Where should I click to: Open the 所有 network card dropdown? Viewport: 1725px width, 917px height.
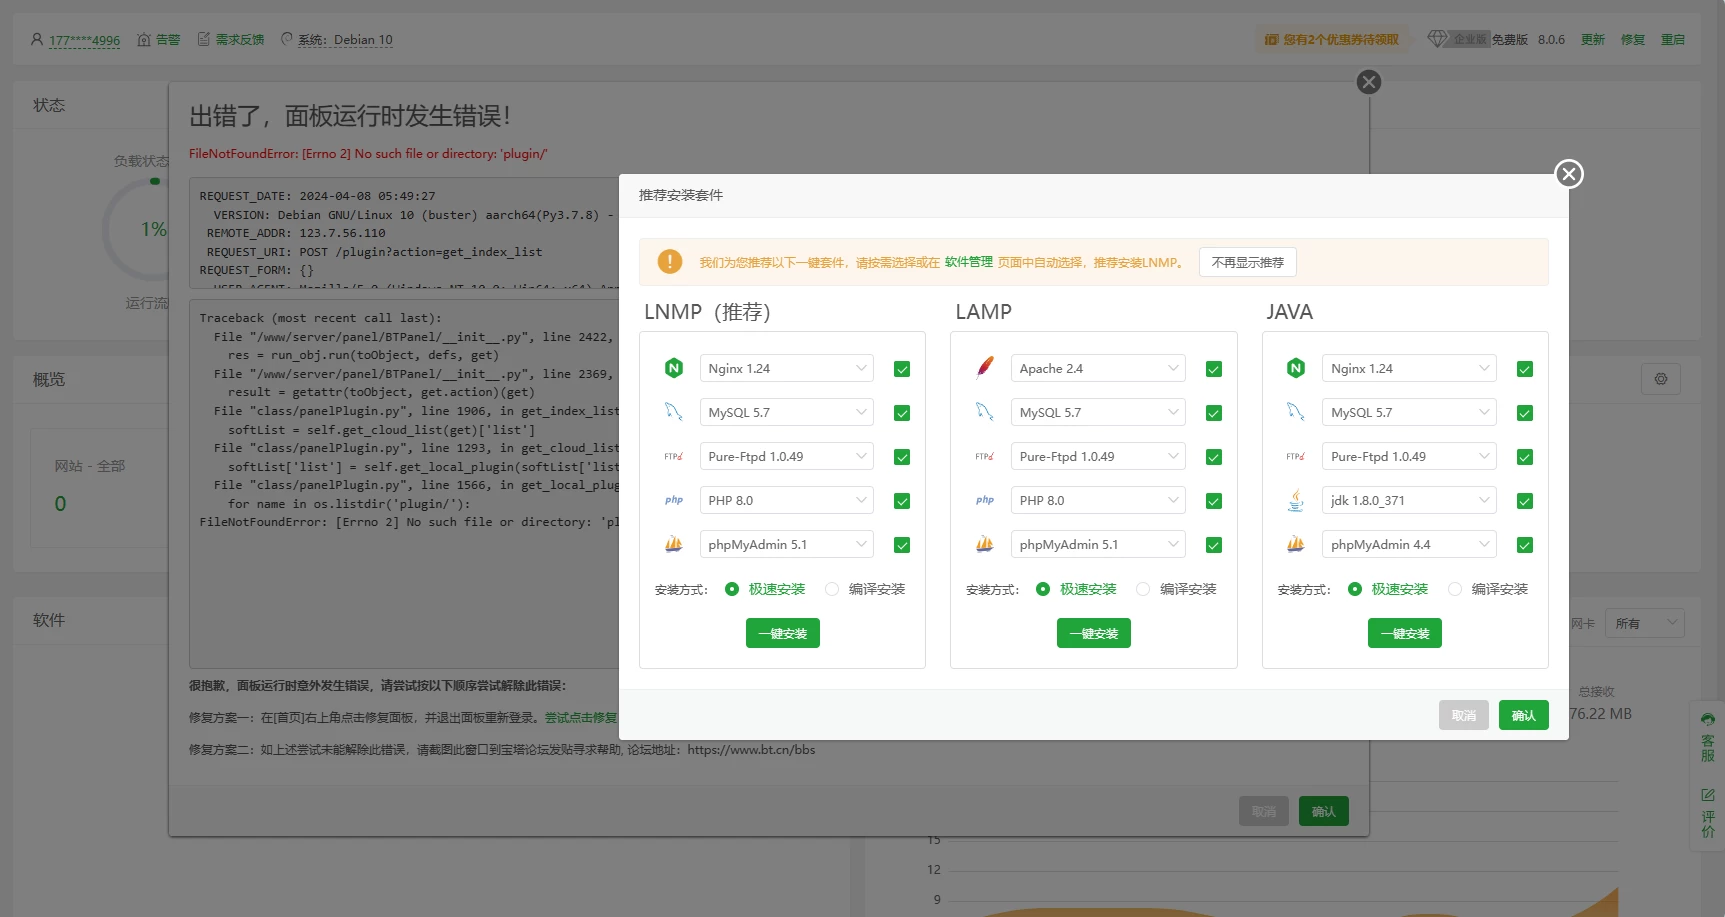(x=1645, y=623)
